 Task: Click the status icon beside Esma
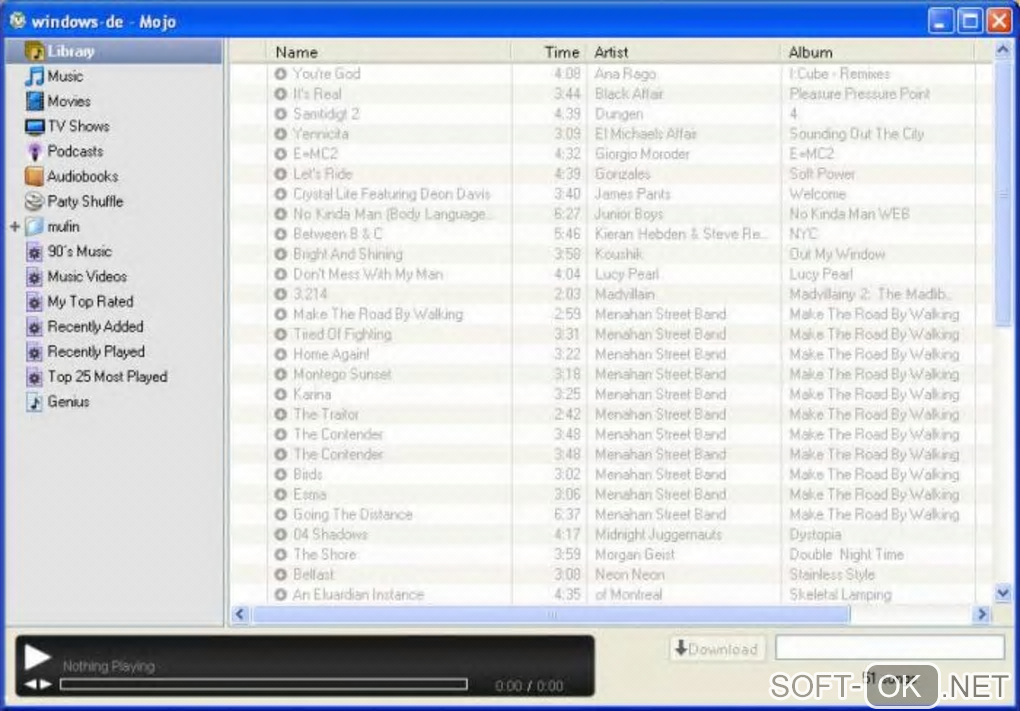point(280,494)
